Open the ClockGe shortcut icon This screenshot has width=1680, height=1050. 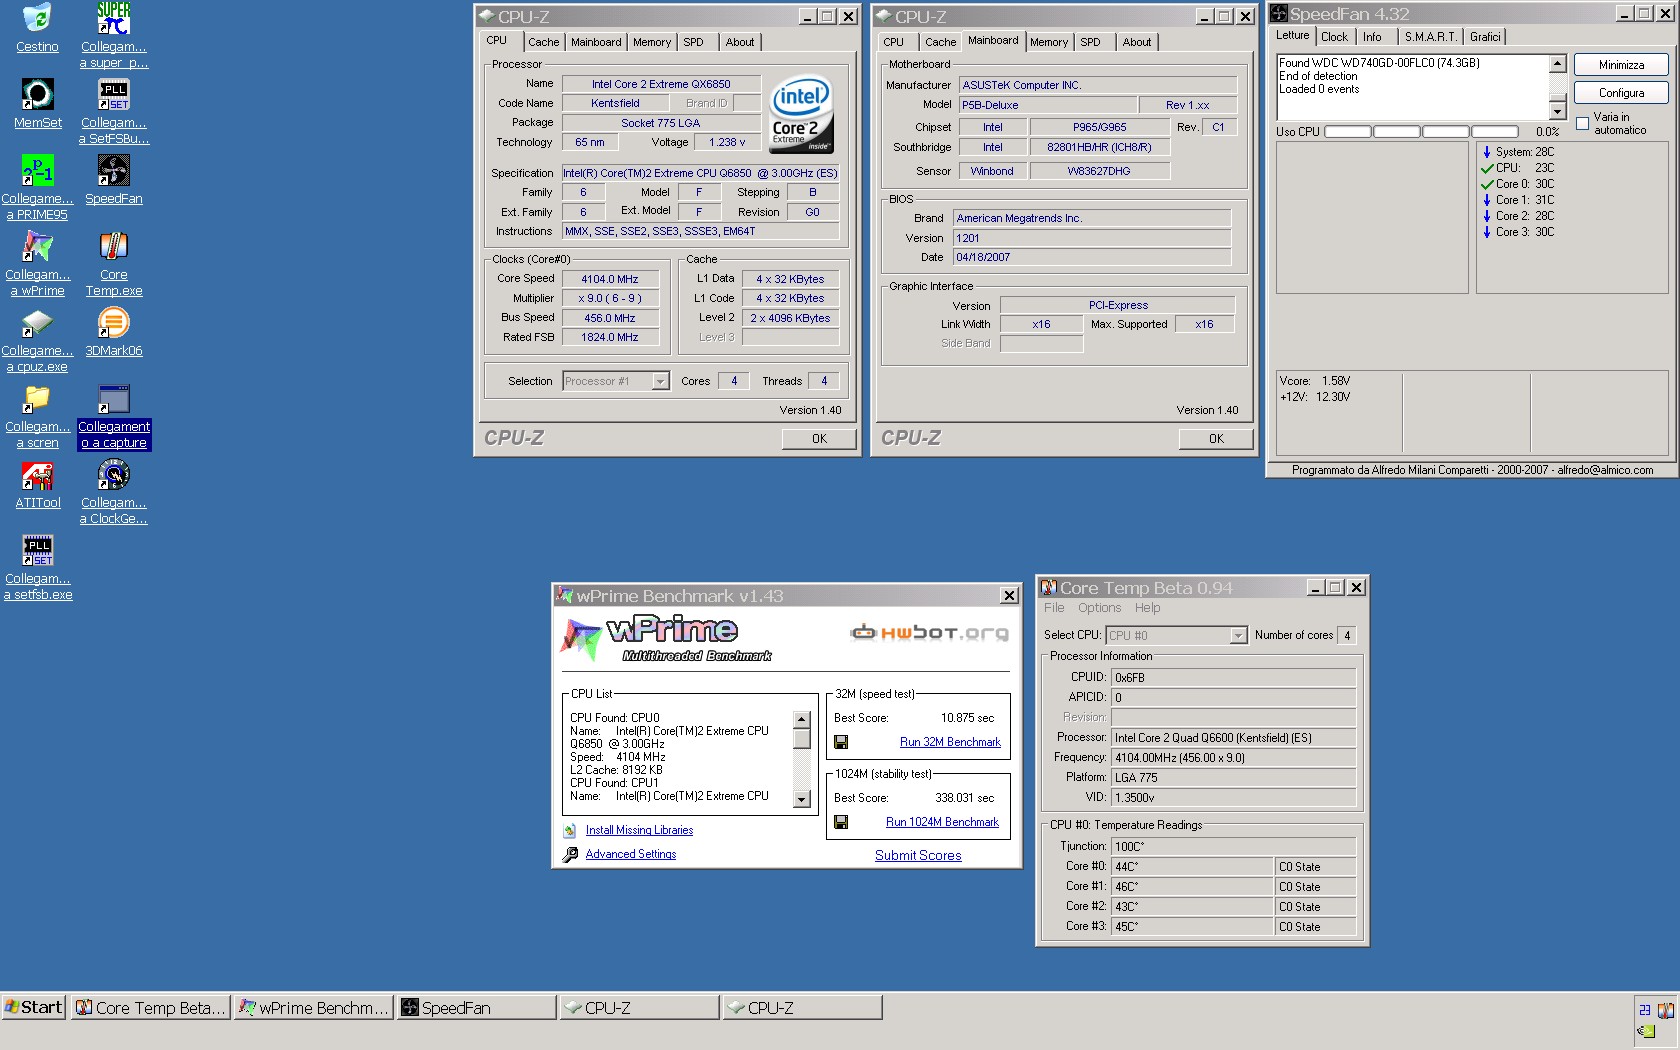113,474
